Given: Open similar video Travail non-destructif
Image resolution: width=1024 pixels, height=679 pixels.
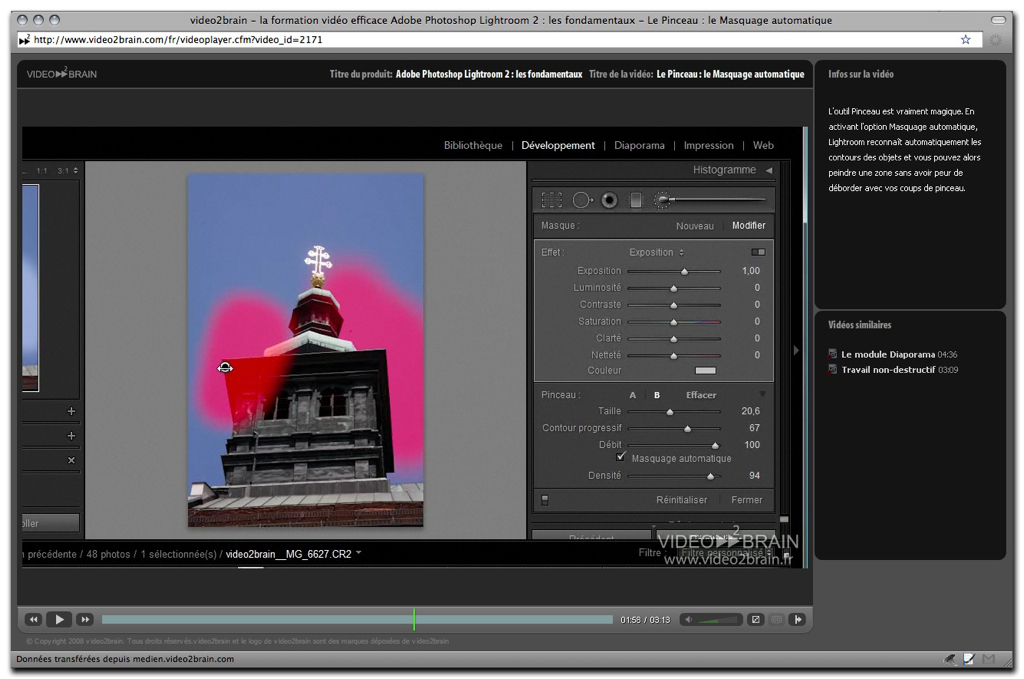Looking at the screenshot, I should [x=888, y=370].
